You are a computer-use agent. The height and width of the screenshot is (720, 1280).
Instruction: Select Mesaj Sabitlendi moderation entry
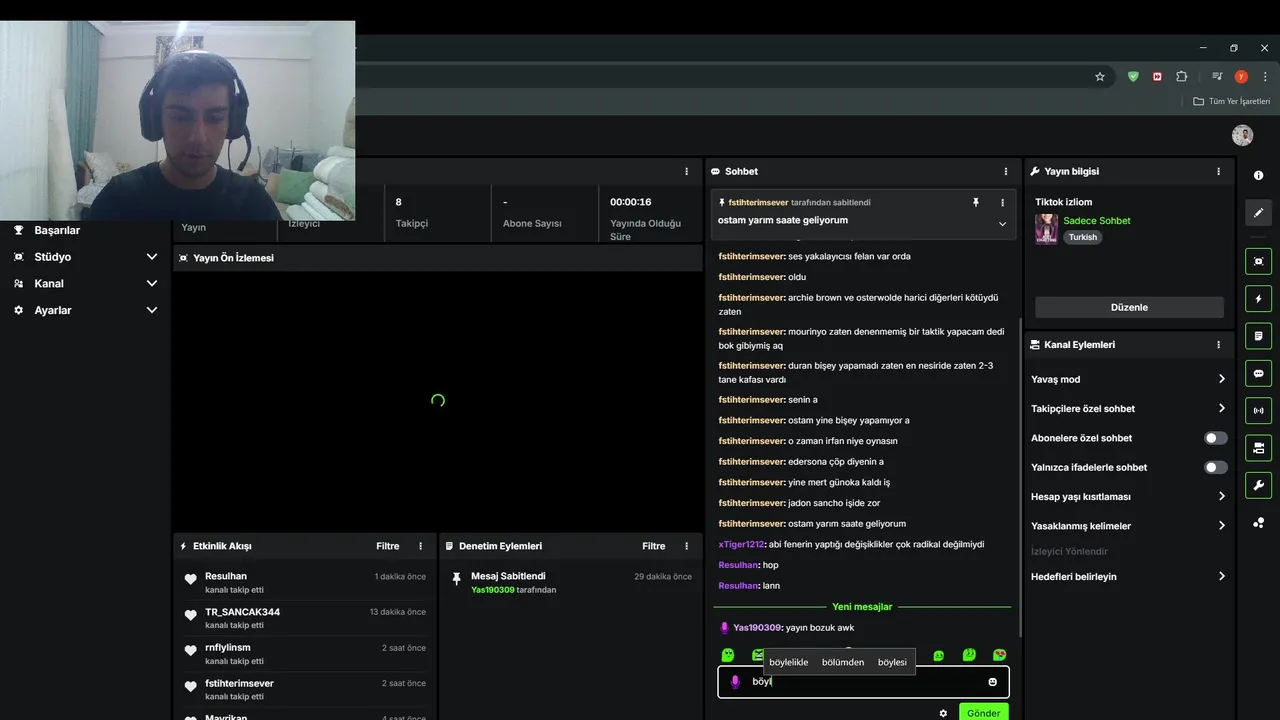click(571, 583)
